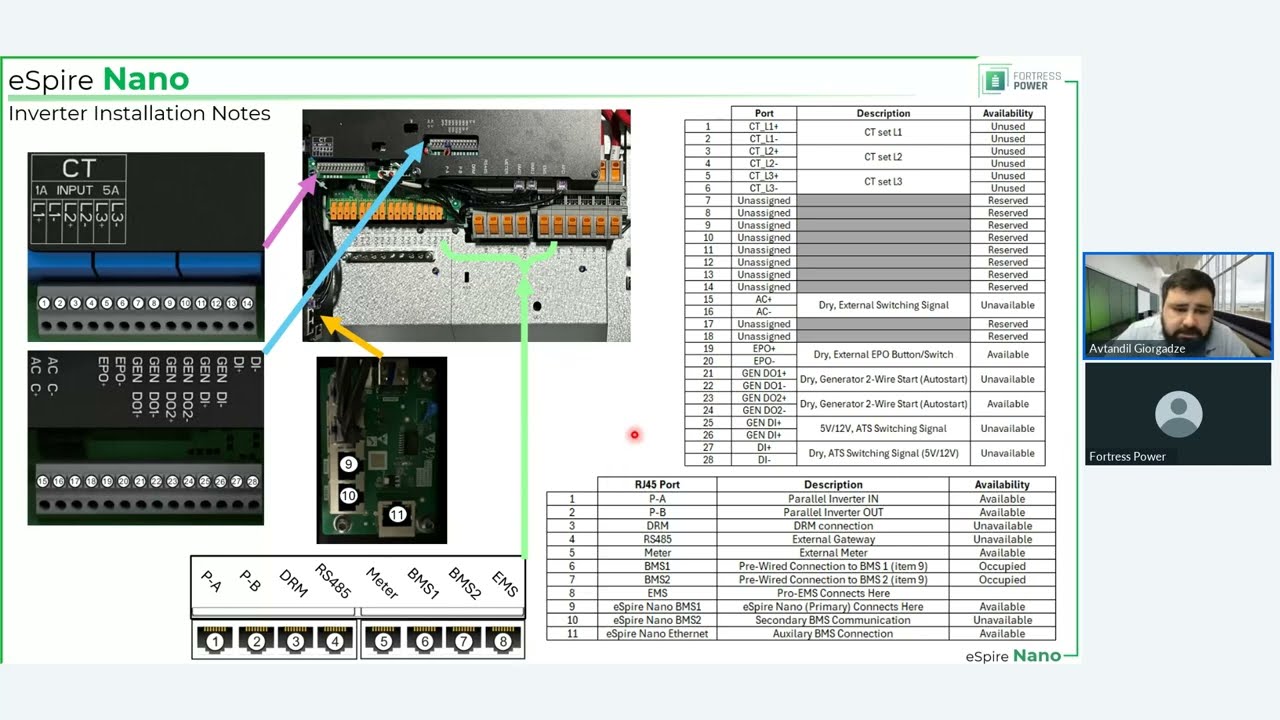Click board port marker 11
1280x720 pixels.
397,514
